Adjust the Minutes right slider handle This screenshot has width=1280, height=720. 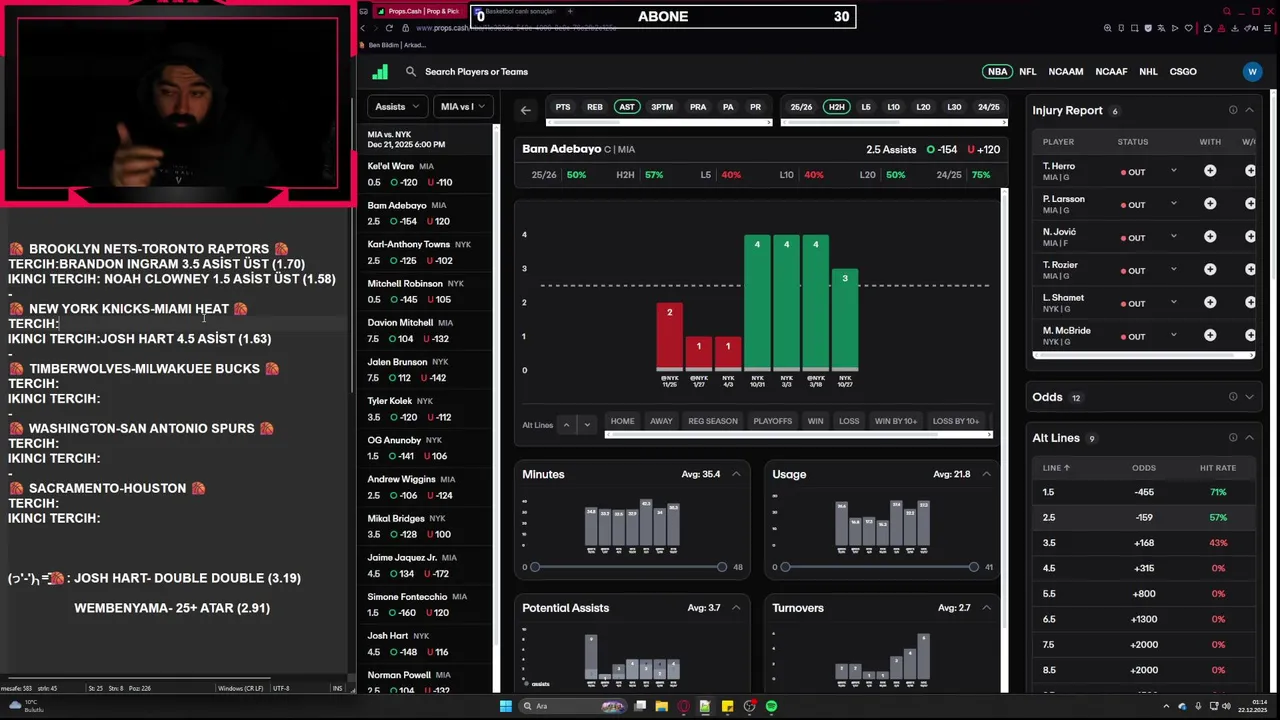coord(722,567)
